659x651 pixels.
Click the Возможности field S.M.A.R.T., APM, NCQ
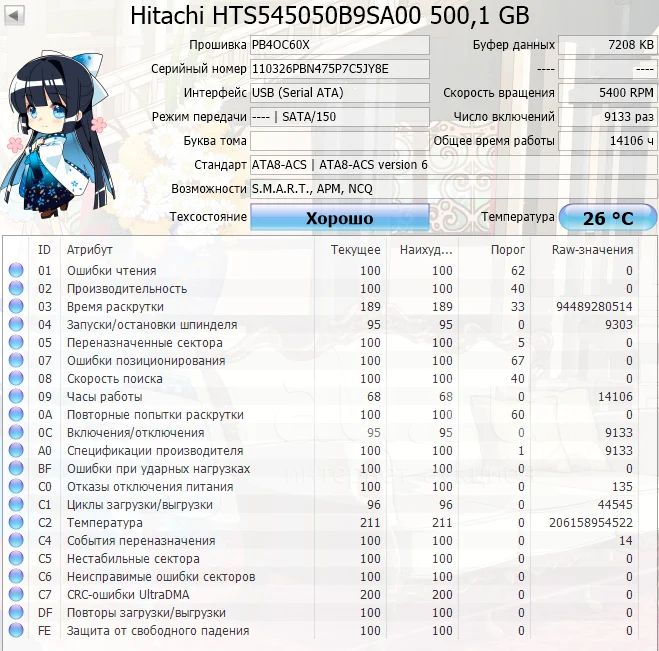coord(453,189)
